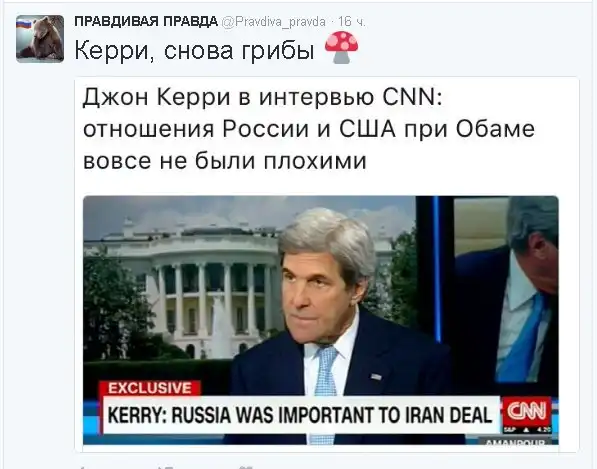The image size is (597, 469).
Task: Open ПРАВДИВАЯ ПРАВДА profile name
Action: (146, 22)
